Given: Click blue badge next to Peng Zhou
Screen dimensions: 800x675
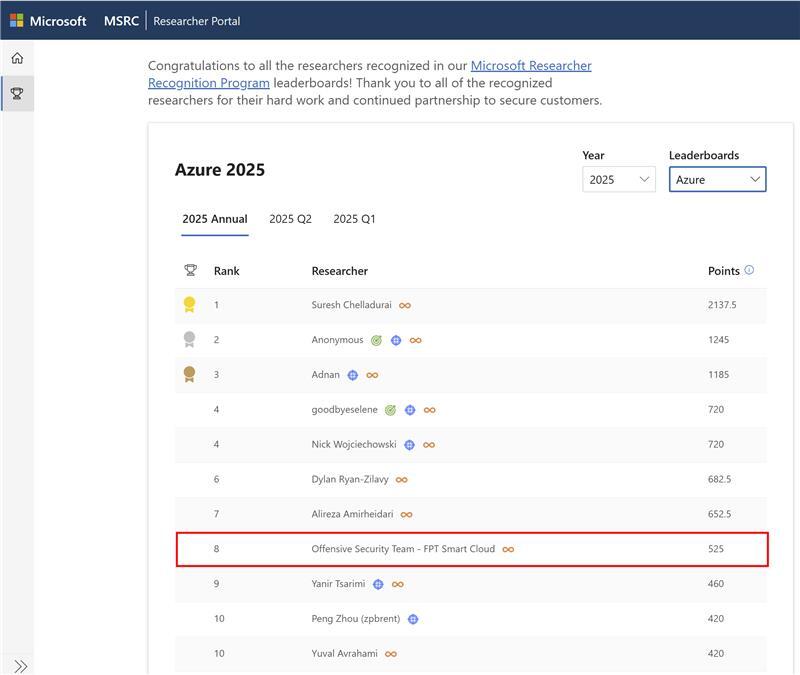Looking at the screenshot, I should click(413, 619).
